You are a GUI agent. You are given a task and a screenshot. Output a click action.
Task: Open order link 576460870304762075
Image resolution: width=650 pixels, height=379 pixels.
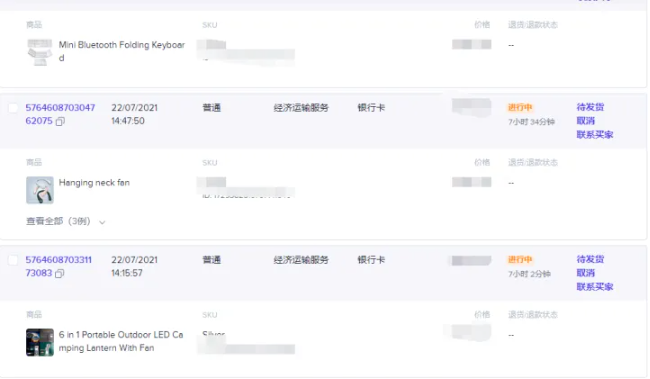point(60,114)
